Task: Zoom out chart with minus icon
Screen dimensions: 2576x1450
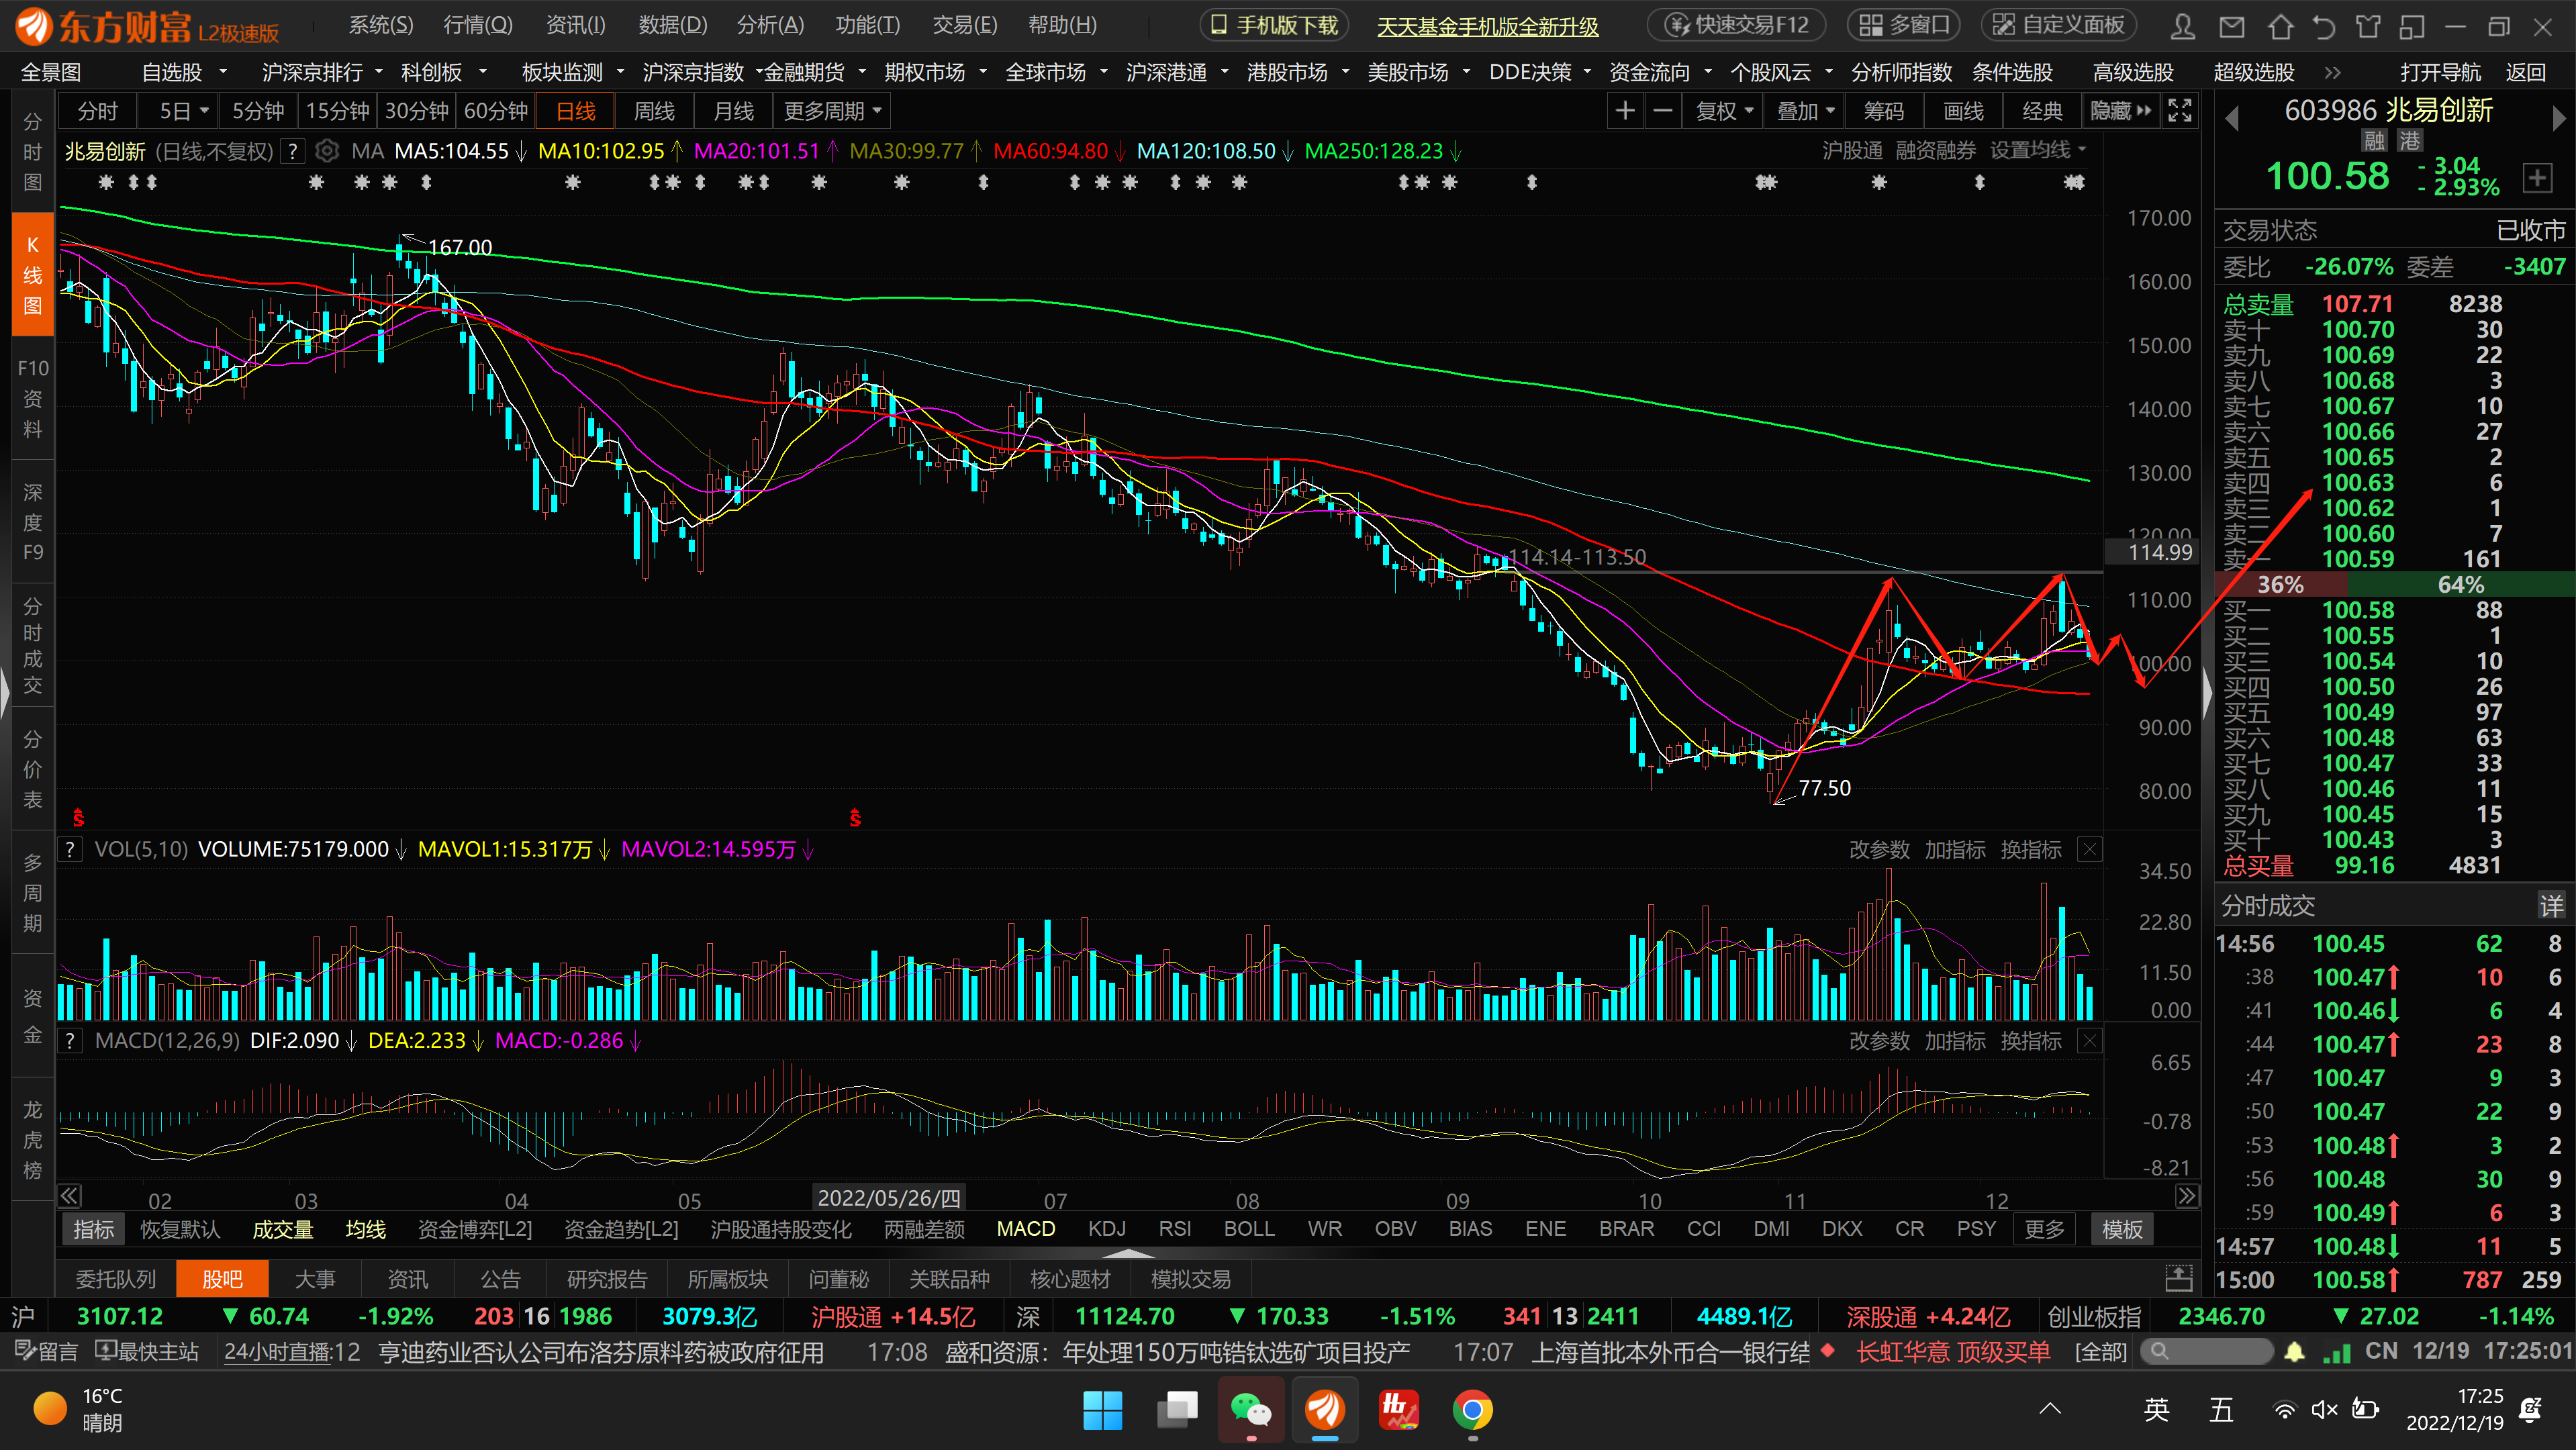Action: 1663,111
